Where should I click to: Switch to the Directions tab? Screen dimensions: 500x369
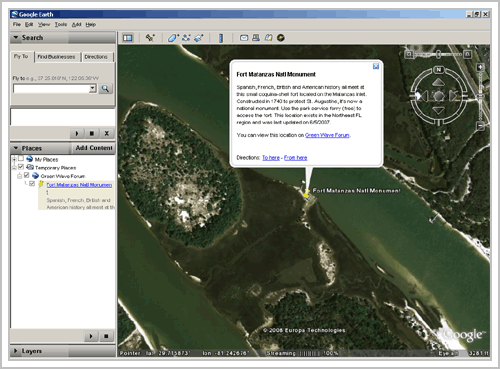[x=96, y=57]
